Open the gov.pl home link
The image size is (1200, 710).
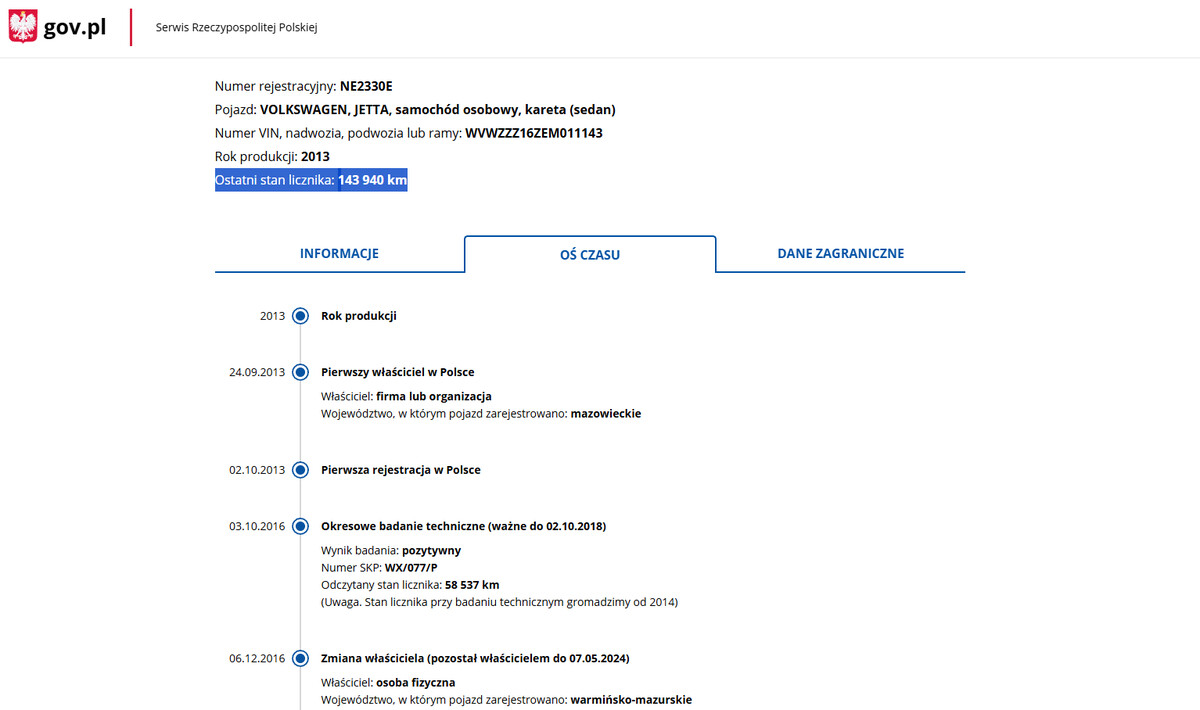[x=75, y=28]
